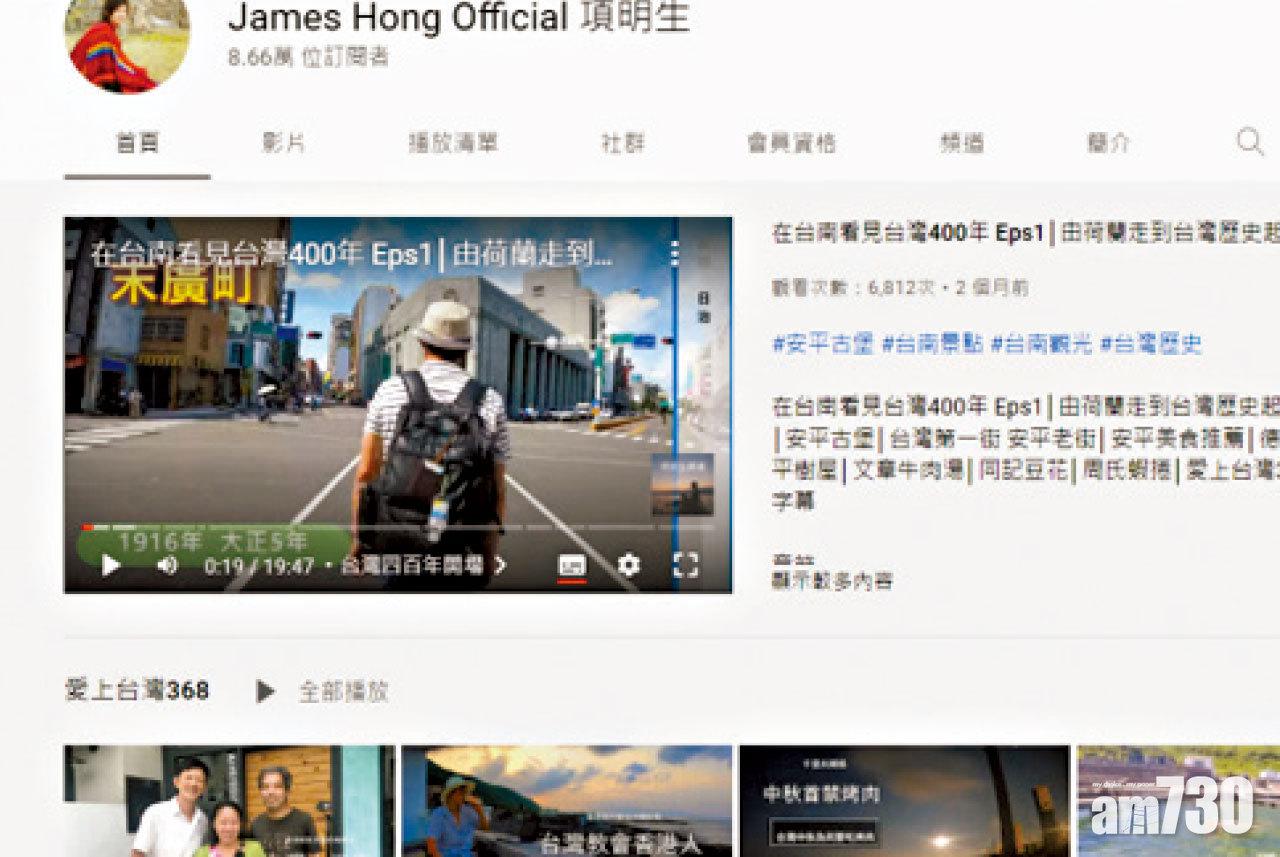
Task: Go to the 簡介 tab
Action: 1108,143
